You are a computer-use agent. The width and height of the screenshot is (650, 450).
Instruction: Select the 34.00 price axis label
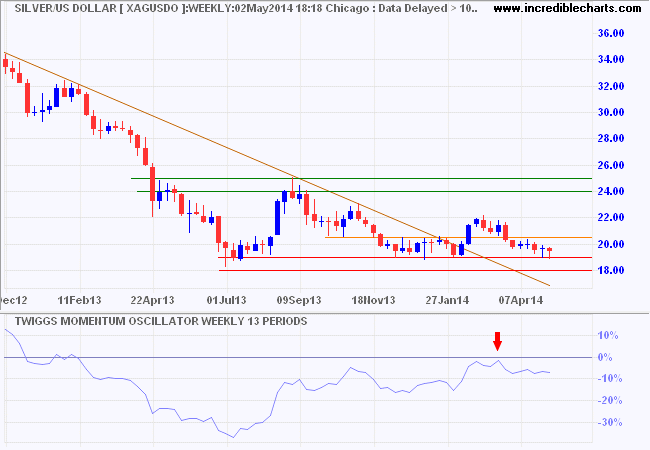point(611,59)
